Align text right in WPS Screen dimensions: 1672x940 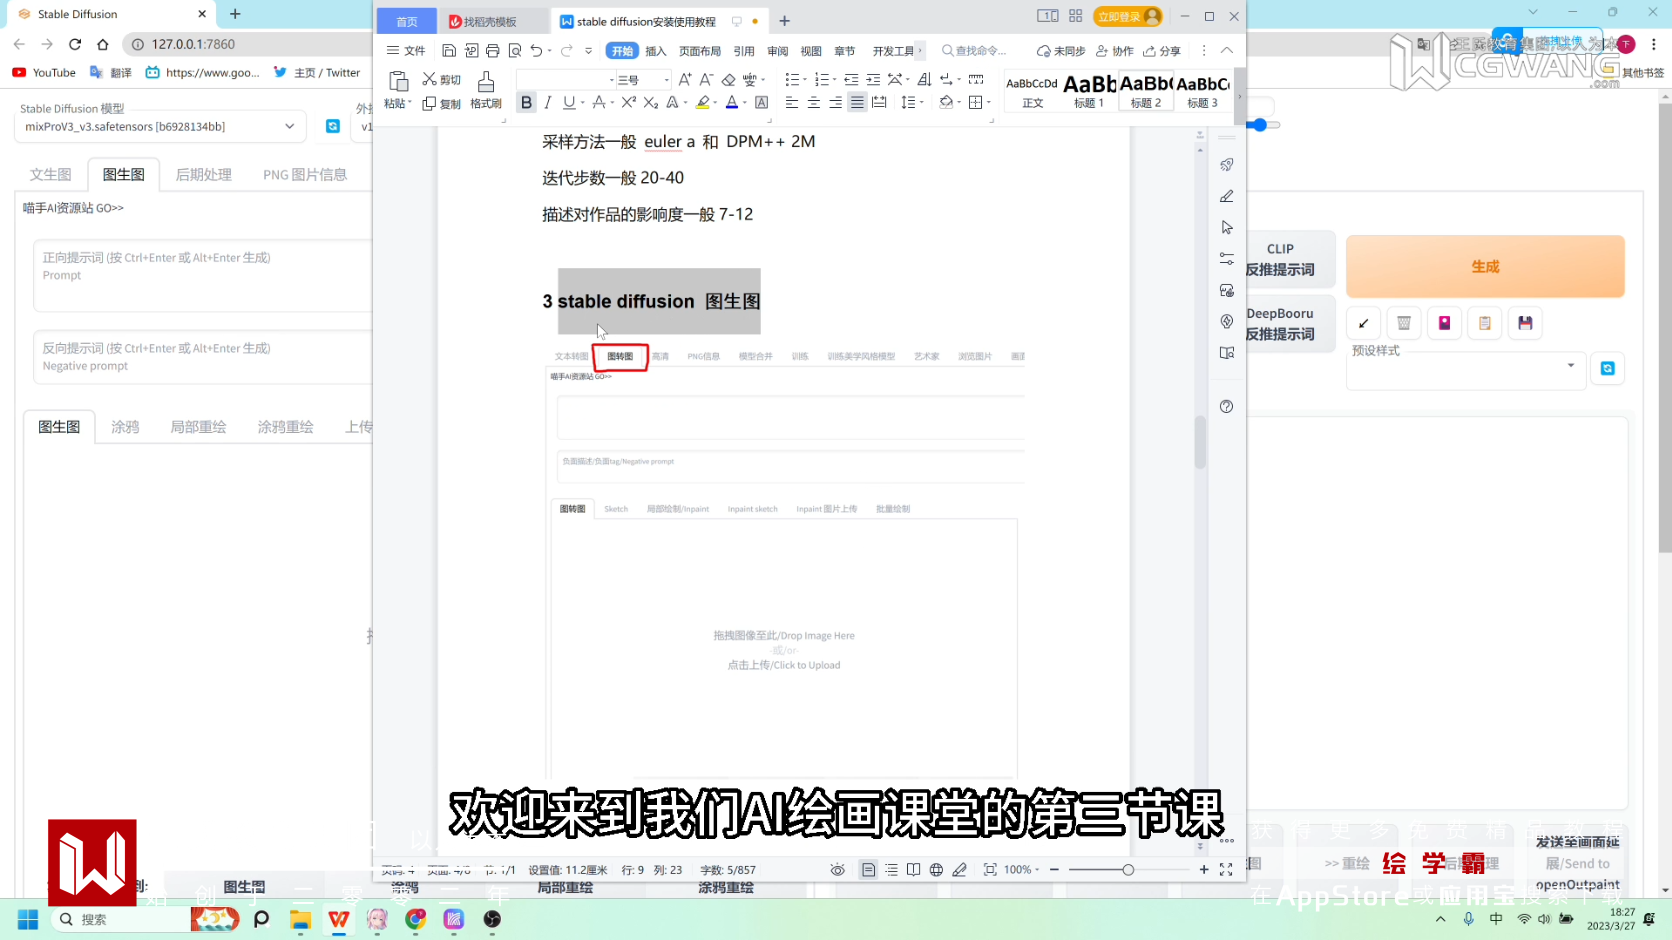[836, 102]
